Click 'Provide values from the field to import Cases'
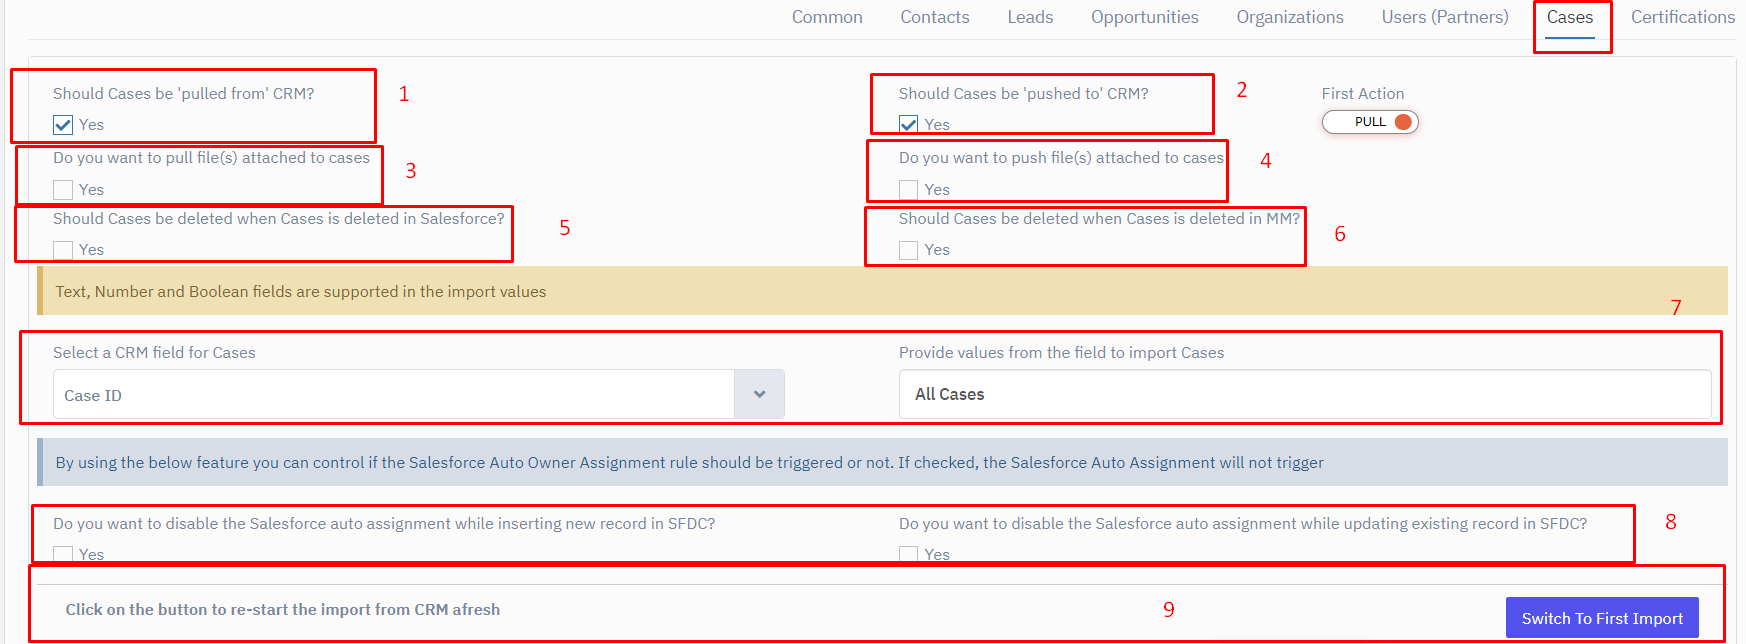Screen dimensions: 1746x644 pyautogui.click(x=1061, y=353)
